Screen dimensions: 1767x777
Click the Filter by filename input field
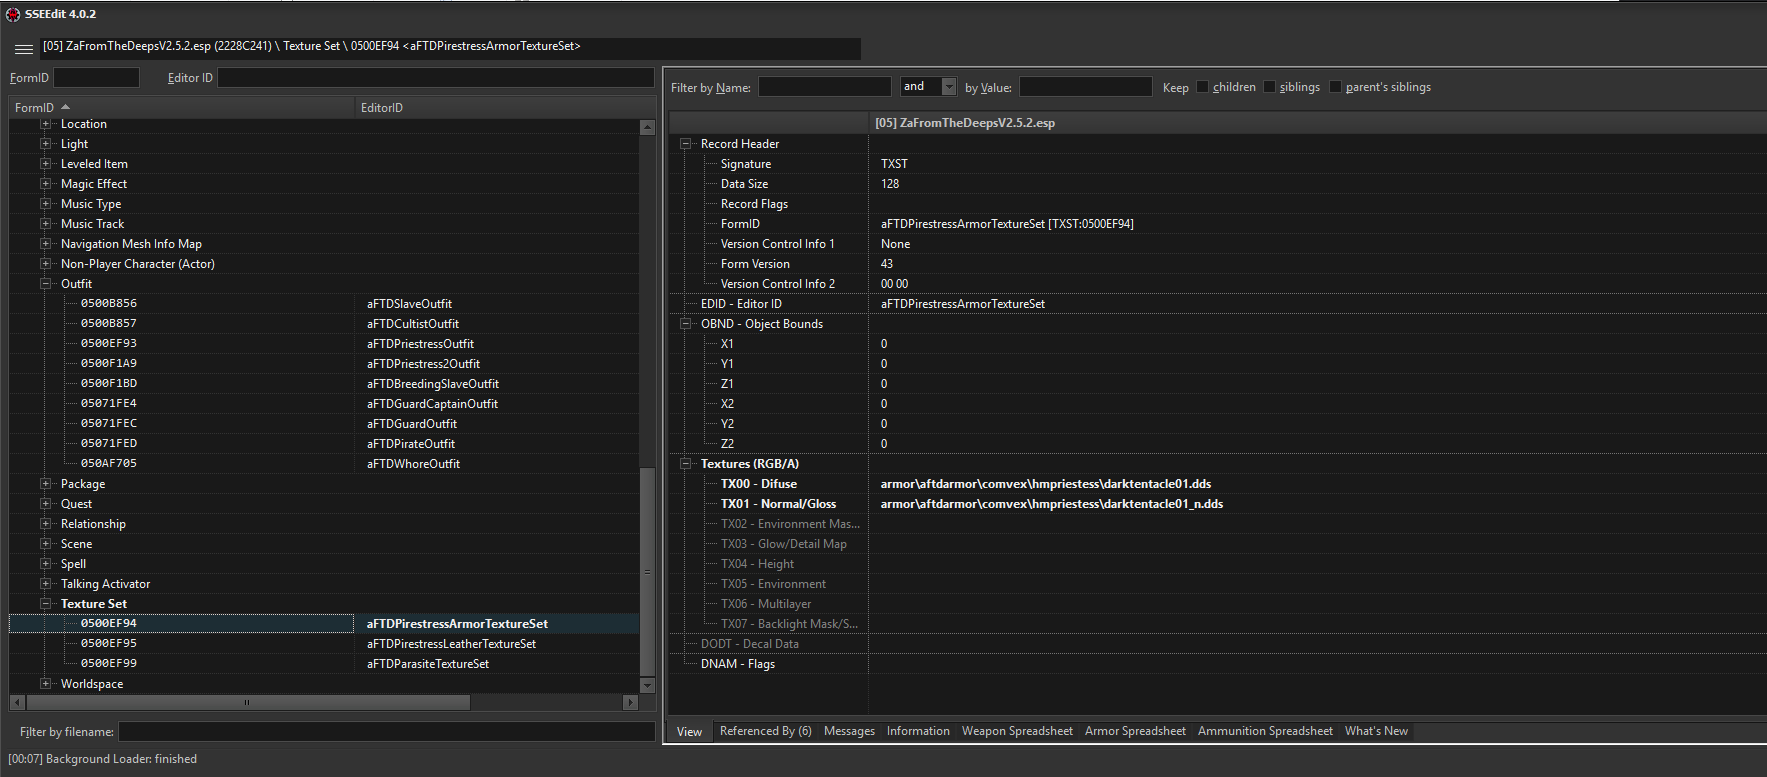tap(386, 732)
